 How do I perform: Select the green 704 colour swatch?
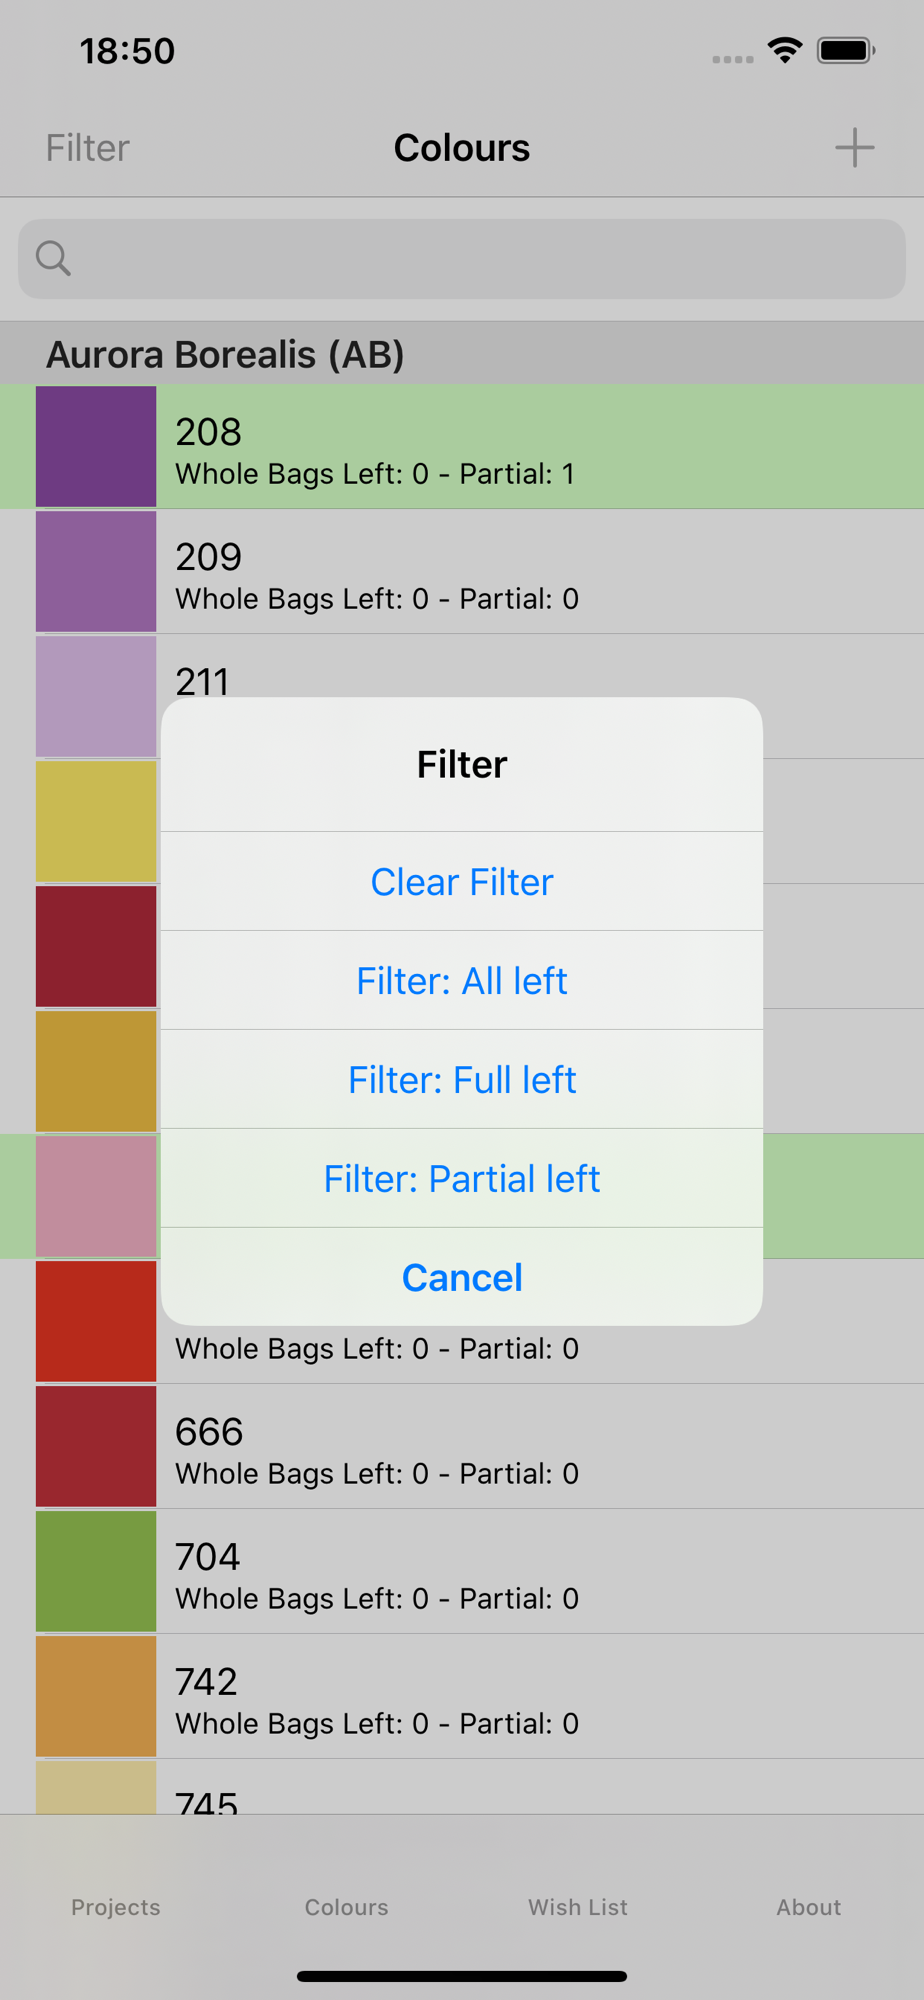point(96,1571)
